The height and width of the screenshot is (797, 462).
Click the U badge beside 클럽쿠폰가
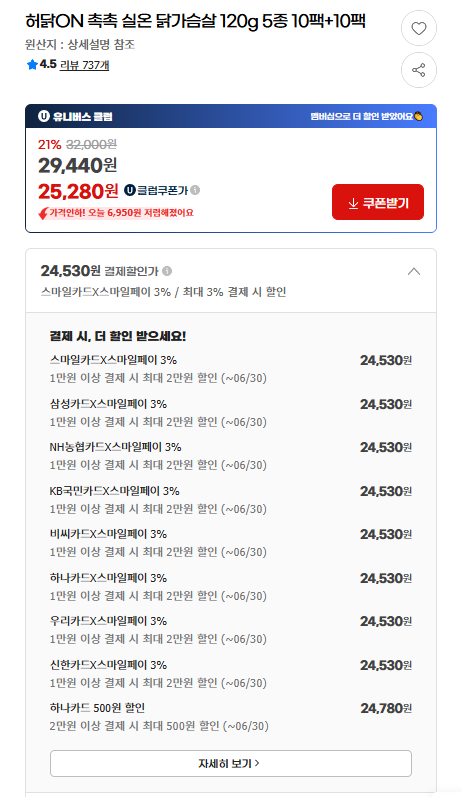tap(130, 190)
